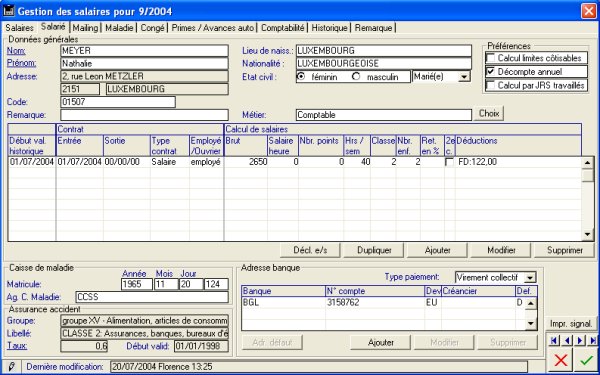Open the Remarque tab
The height and width of the screenshot is (375, 600).
coord(373,28)
